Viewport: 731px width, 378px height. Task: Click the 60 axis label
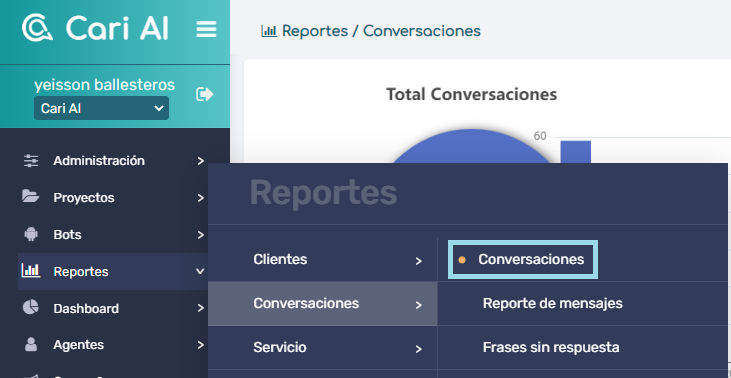(540, 136)
